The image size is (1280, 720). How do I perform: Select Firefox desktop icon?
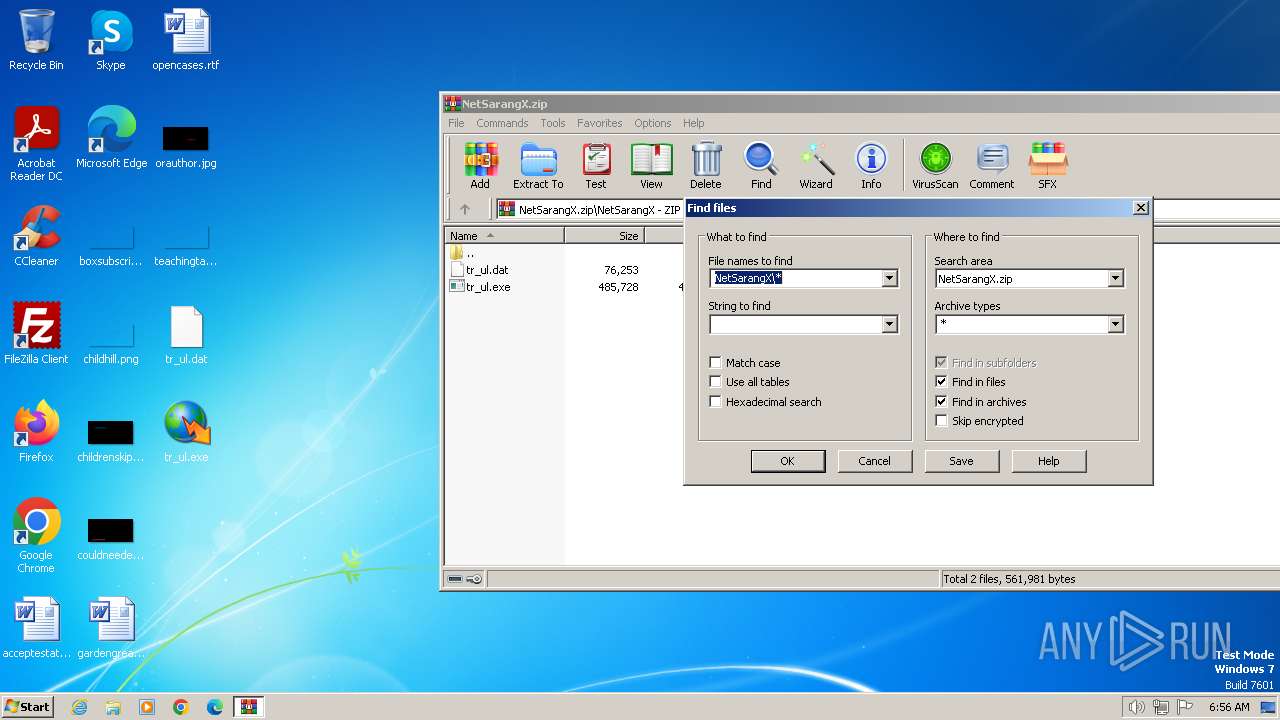[x=36, y=432]
